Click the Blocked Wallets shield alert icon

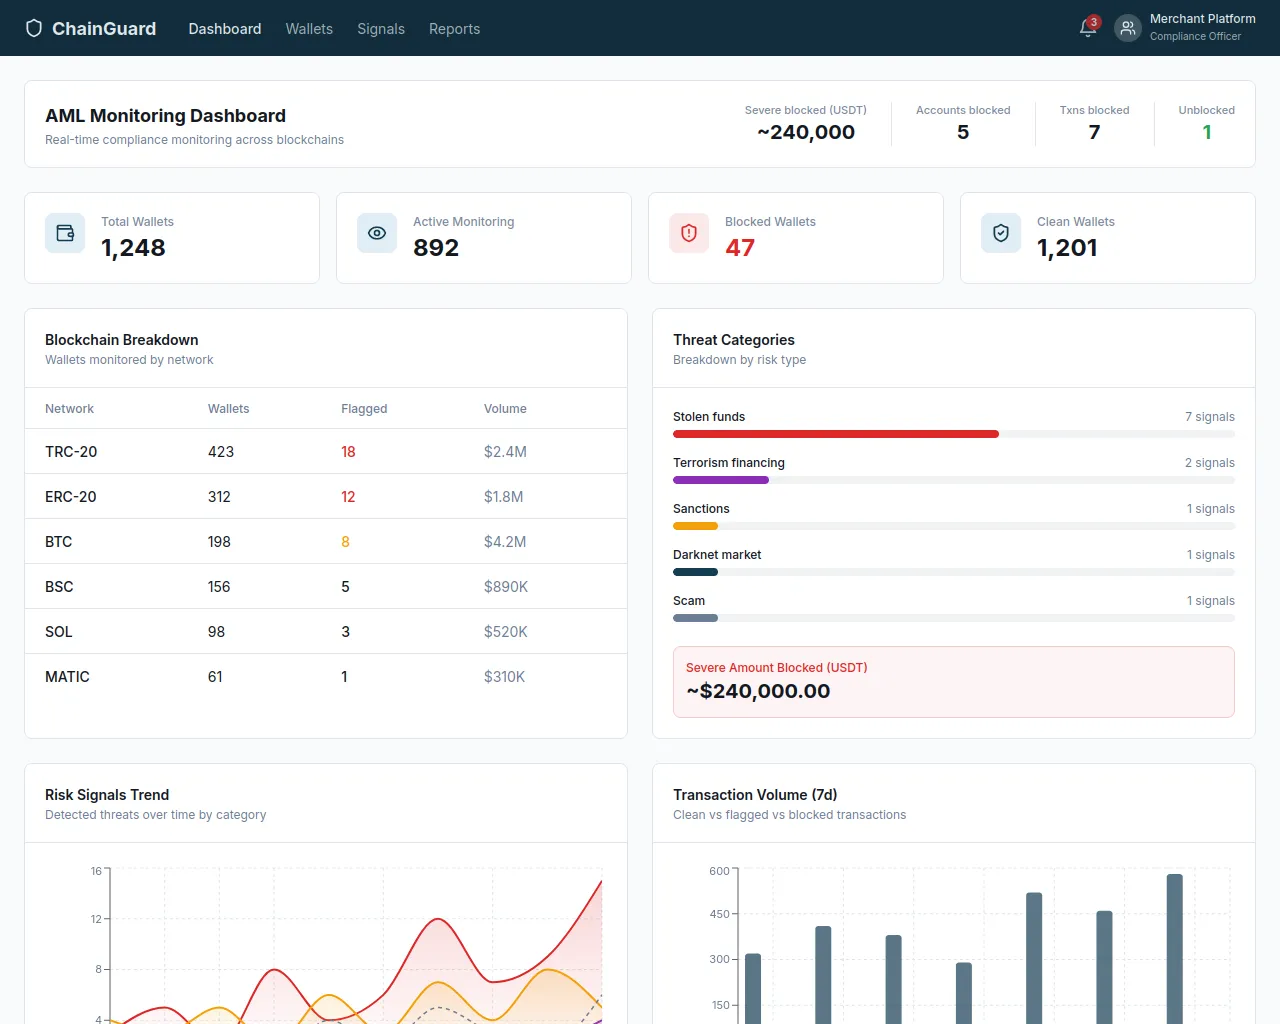[x=689, y=233]
